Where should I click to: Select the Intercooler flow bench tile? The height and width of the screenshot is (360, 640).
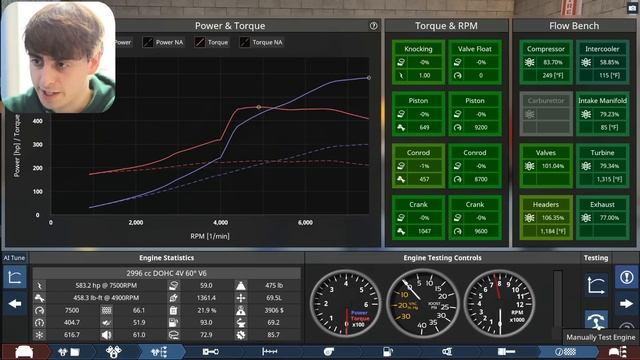602,62
